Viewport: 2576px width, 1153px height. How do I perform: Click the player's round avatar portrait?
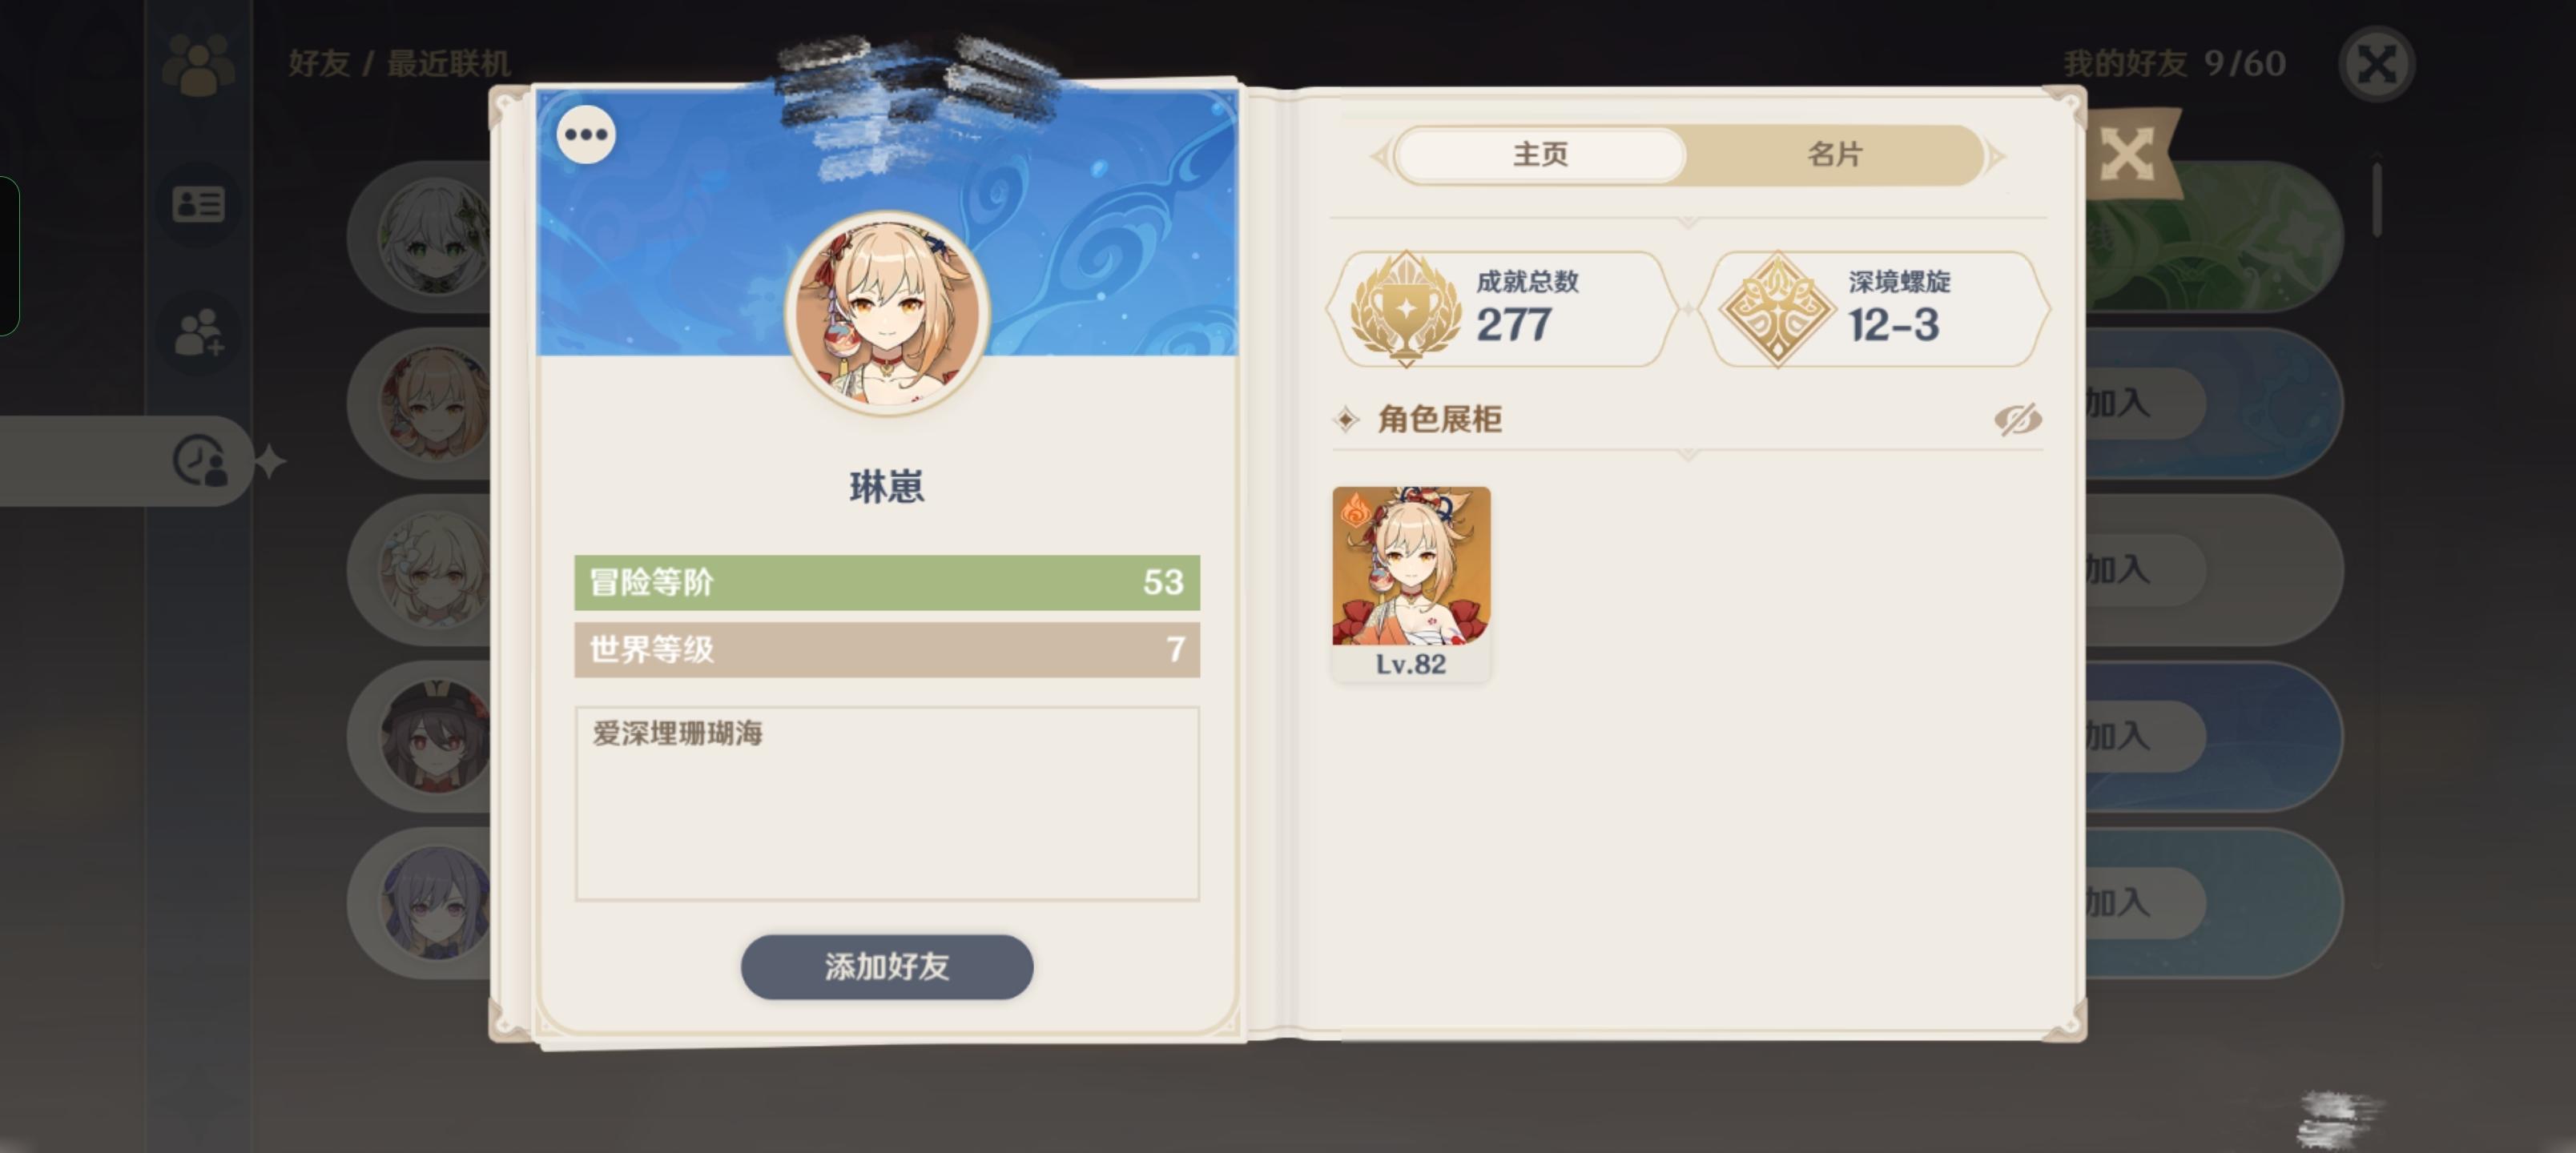click(887, 313)
